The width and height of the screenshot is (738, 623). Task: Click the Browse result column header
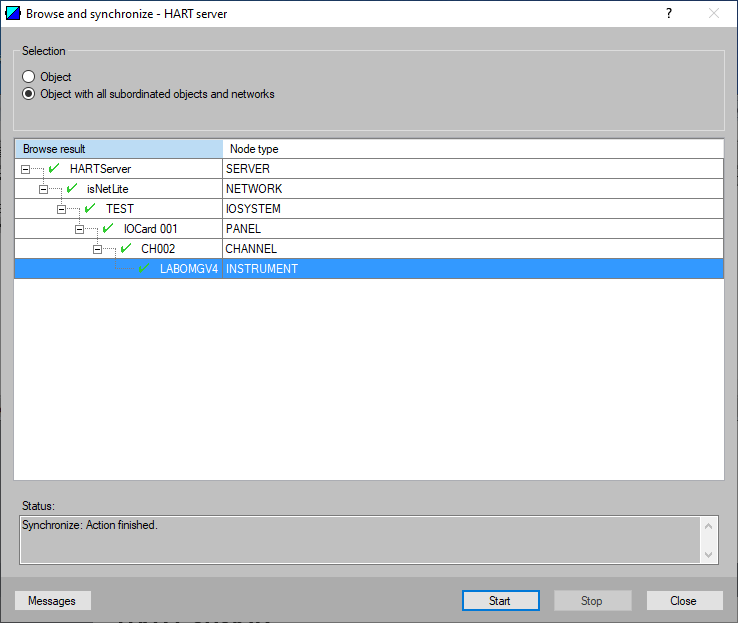pyautogui.click(x=118, y=149)
